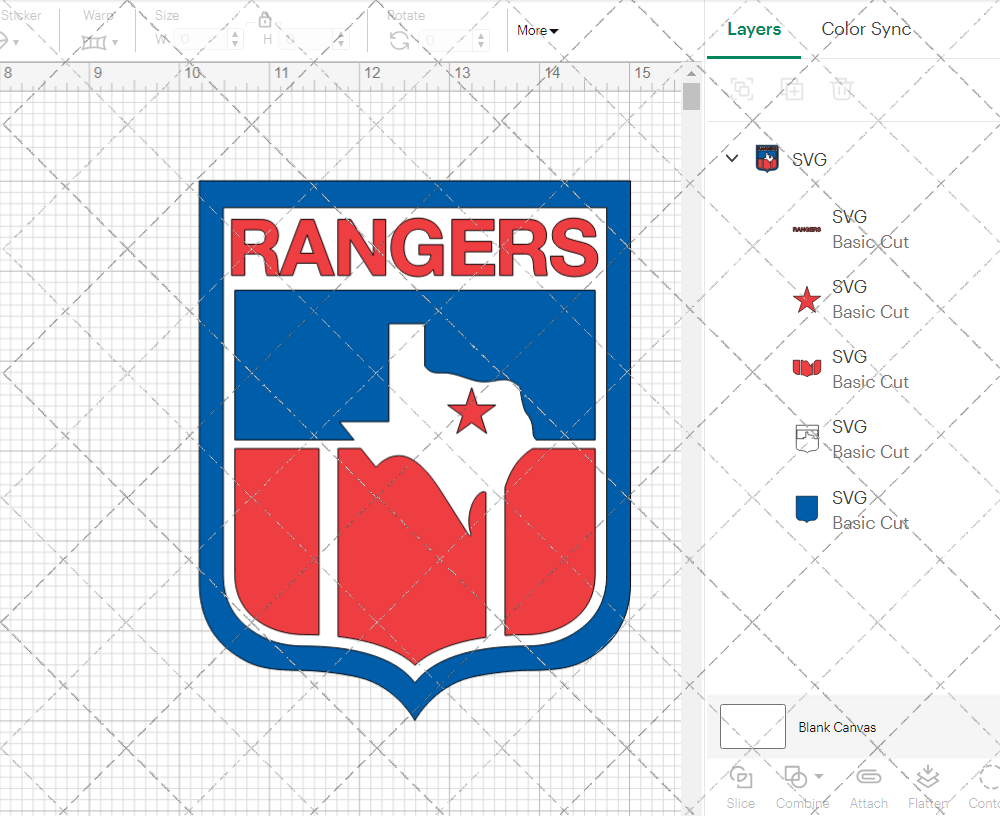The width and height of the screenshot is (1000, 816).
Task: Click the Duplicate layer icon
Action: 792,89
